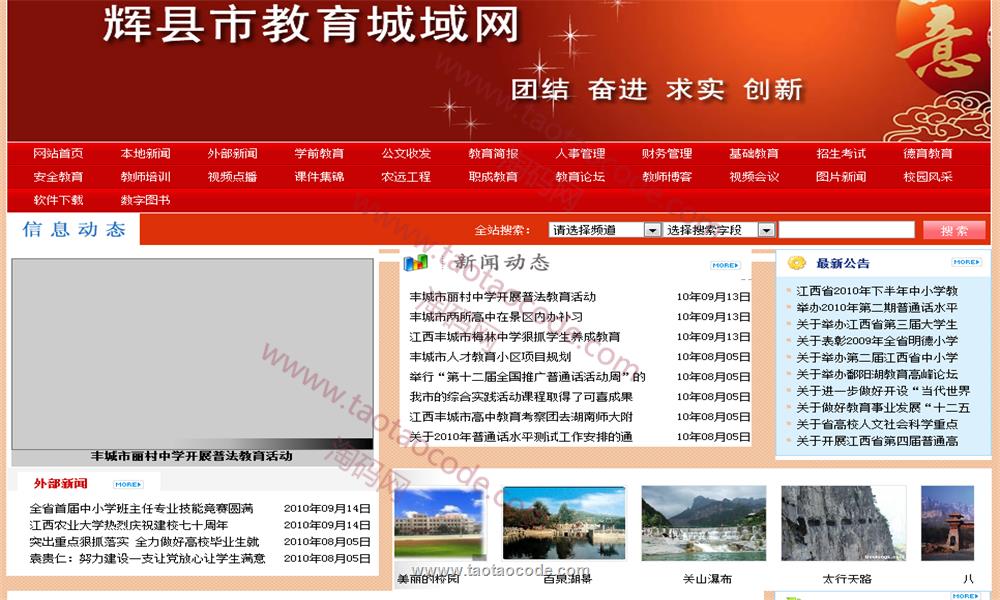The height and width of the screenshot is (600, 1000).
Task: Open the 百泉湖景 lake photo
Action: [x=564, y=524]
